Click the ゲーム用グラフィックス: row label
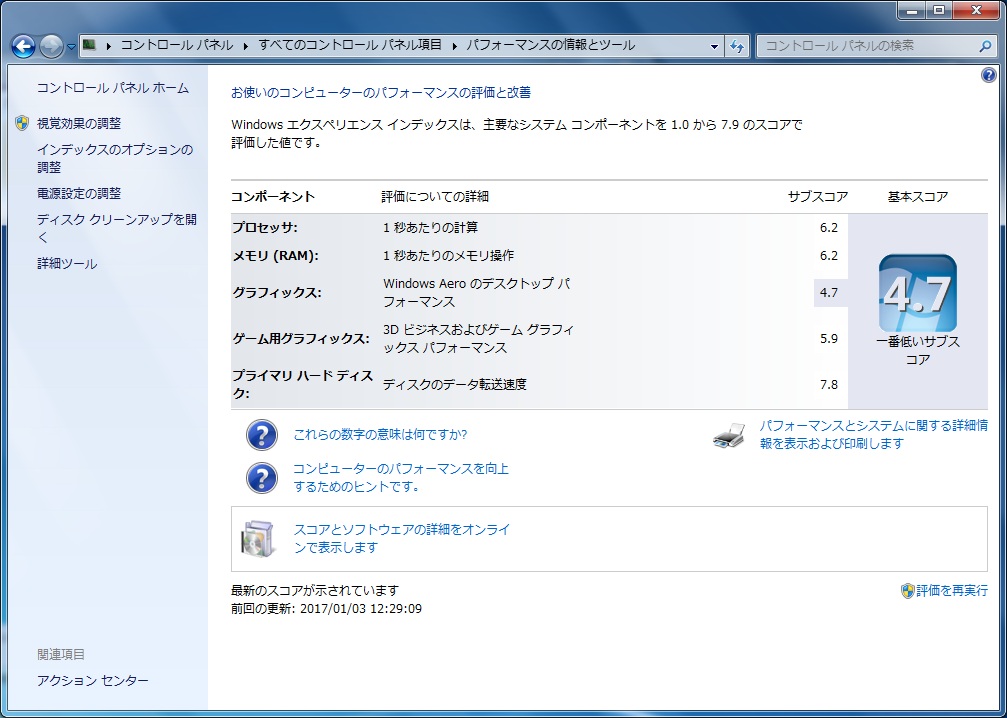 click(301, 339)
